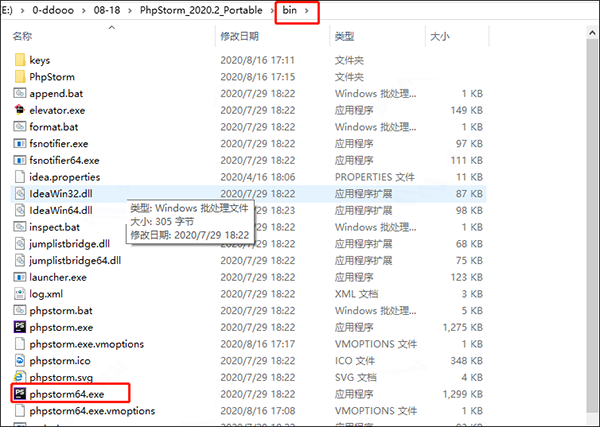Select the IdeaWin32.dll file name
600x427 pixels.
[61, 194]
